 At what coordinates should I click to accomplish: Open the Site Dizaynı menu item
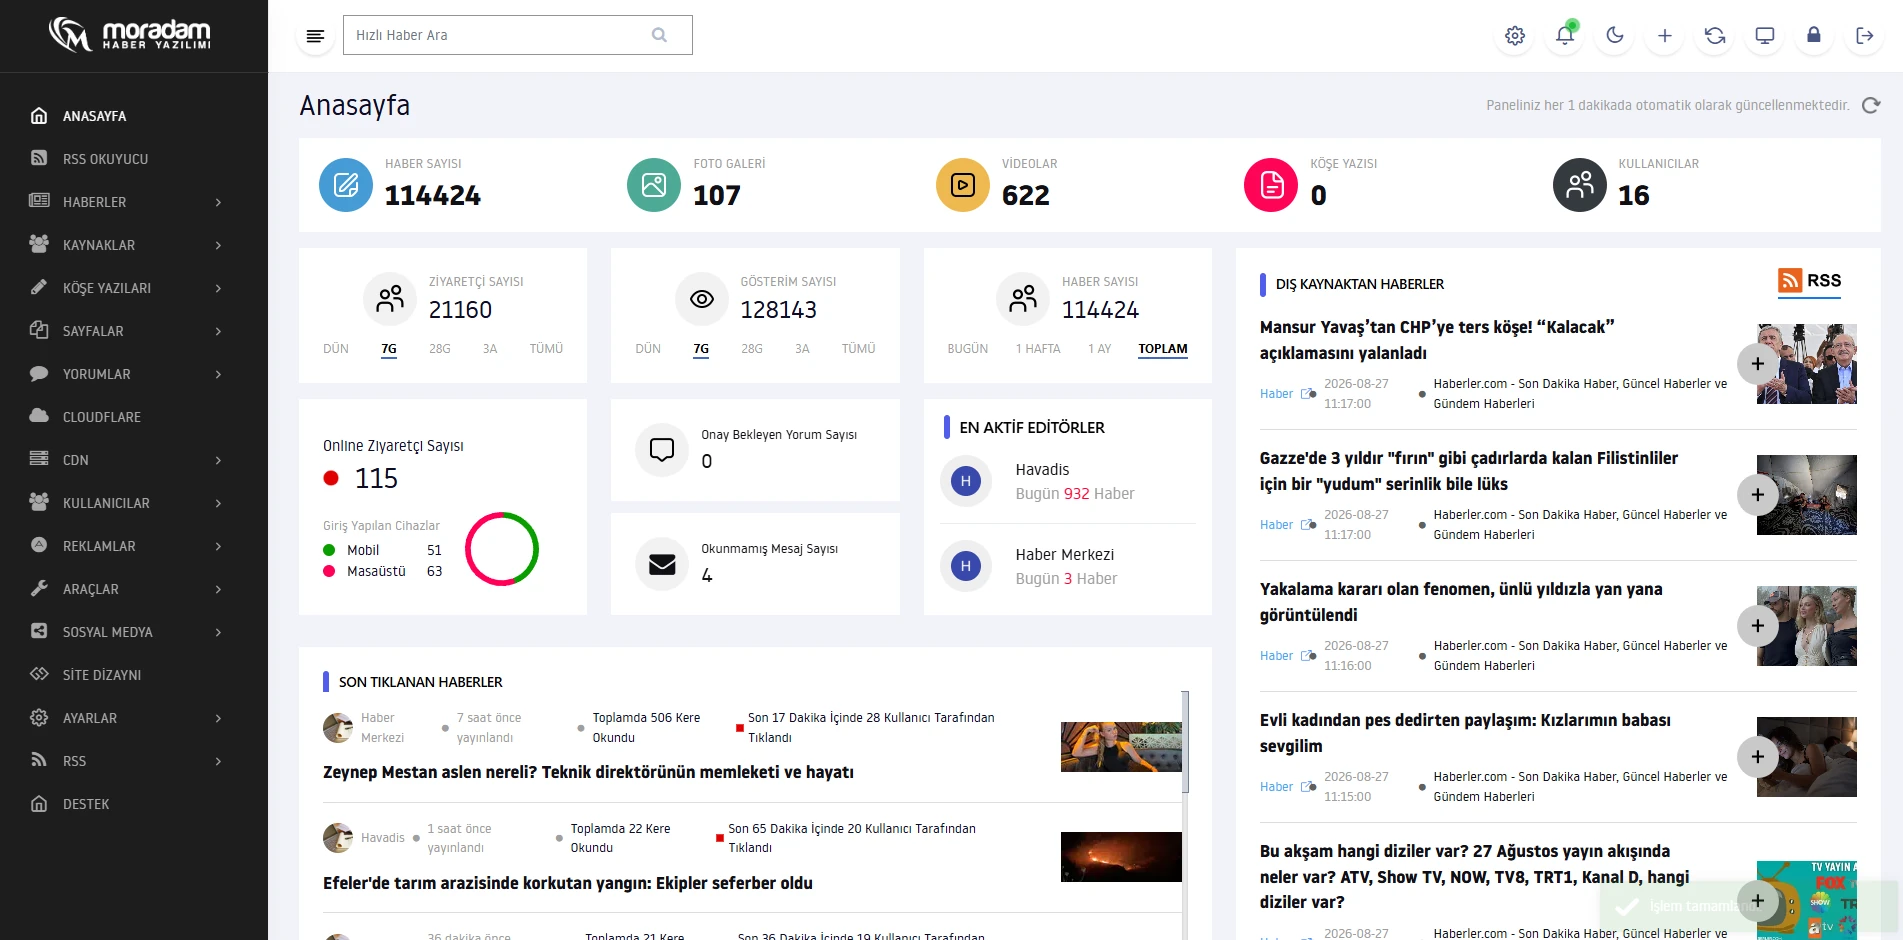(134, 675)
